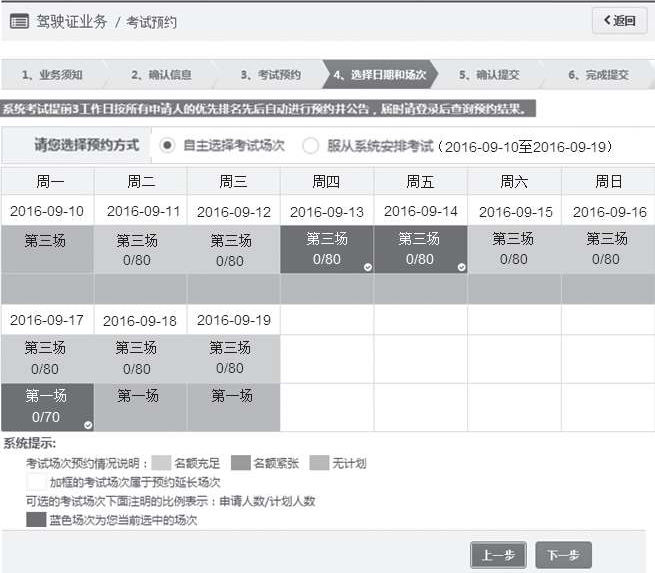This screenshot has width=655, height=573.
Task: Click the 下一步 button
Action: (x=563, y=555)
